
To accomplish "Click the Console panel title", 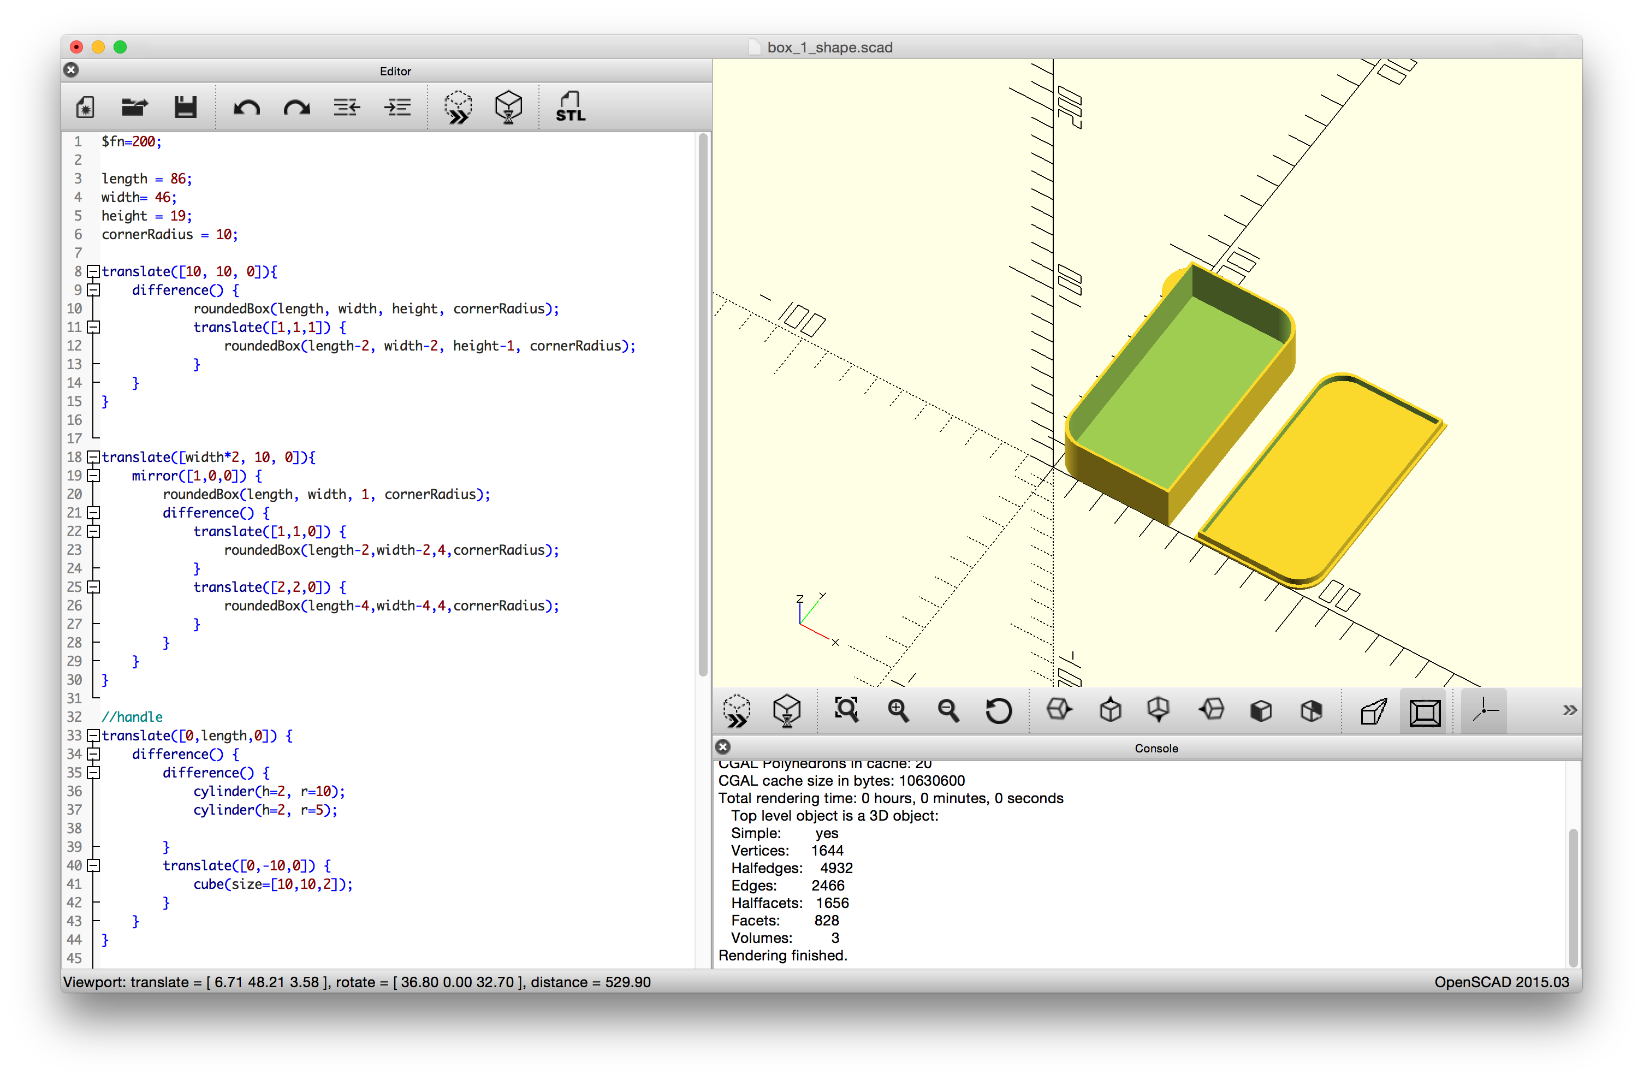I will [1156, 747].
